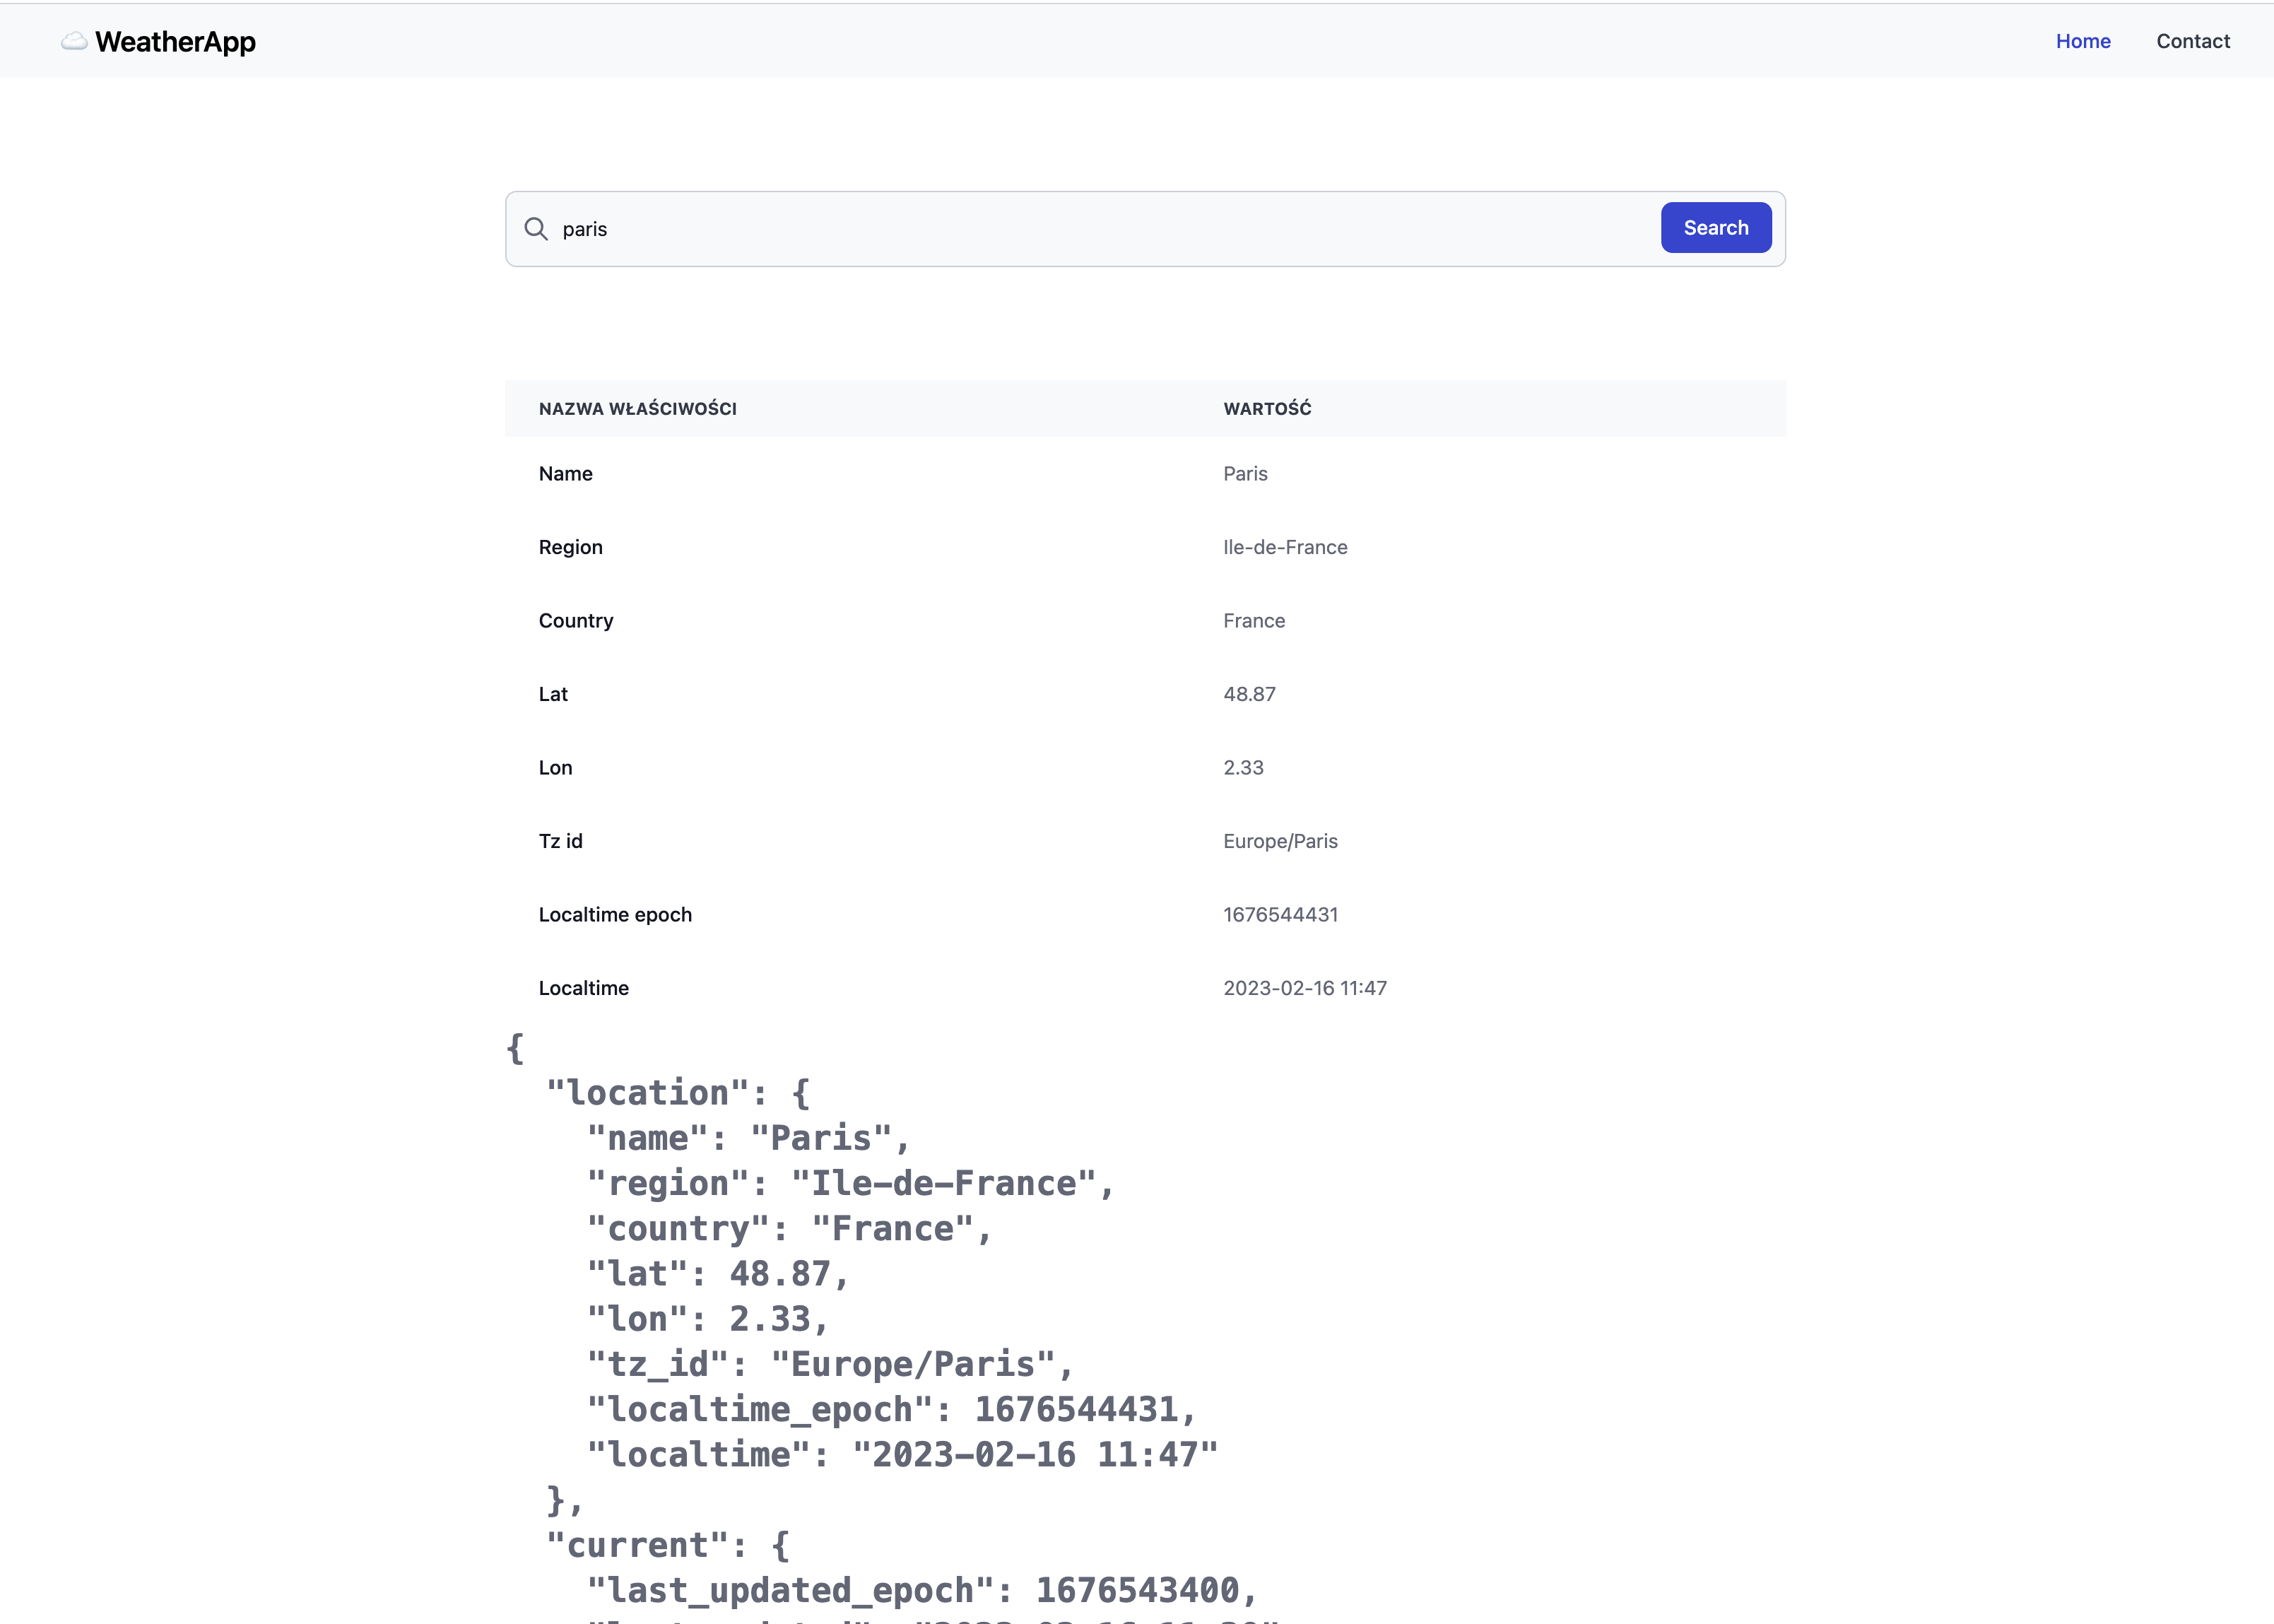Select the Country value 'France'
This screenshot has width=2274, height=1624.
(x=1253, y=620)
